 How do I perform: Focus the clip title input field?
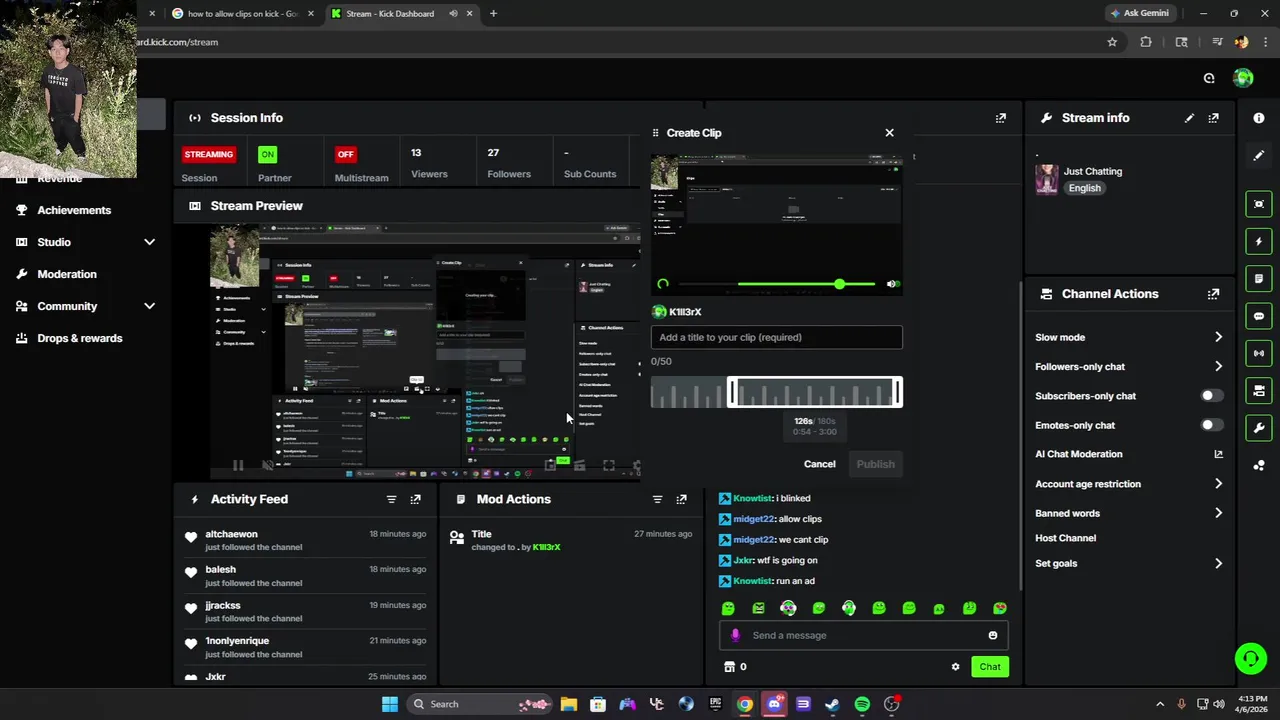776,337
